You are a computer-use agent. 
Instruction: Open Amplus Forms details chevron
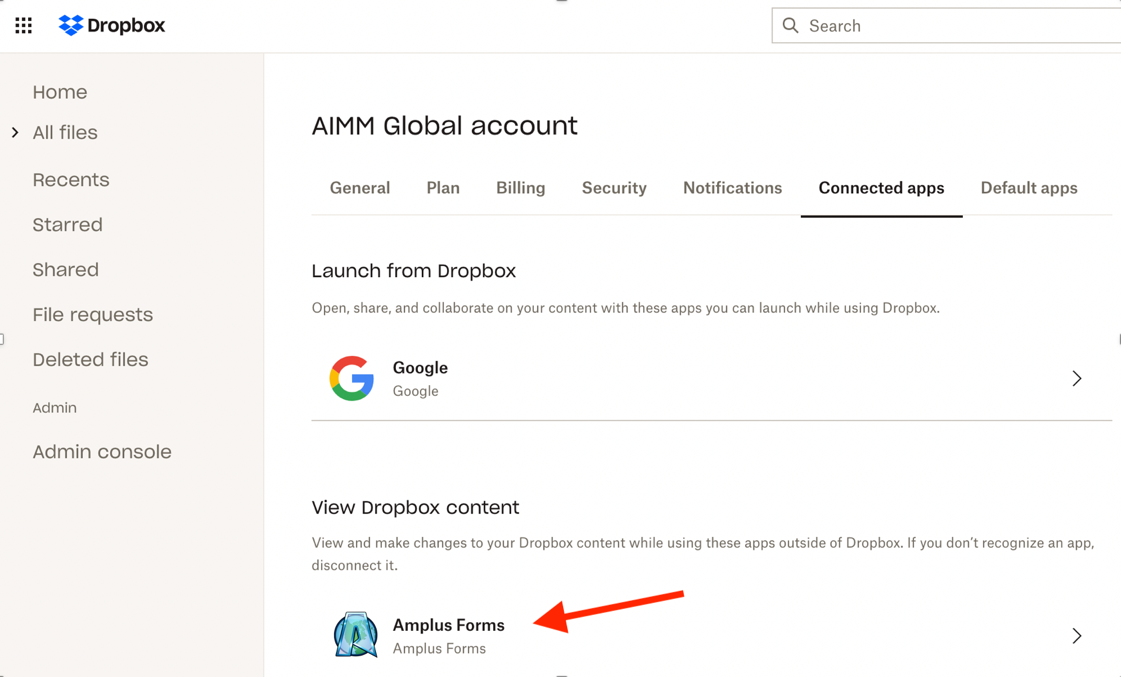(1077, 636)
